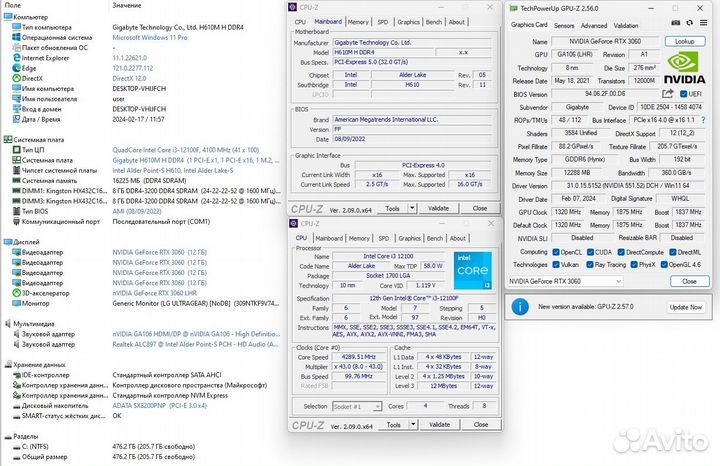This screenshot has height=466, width=720.
Task: Click the NVIDIA logo in GPU-Z
Action: click(x=684, y=67)
